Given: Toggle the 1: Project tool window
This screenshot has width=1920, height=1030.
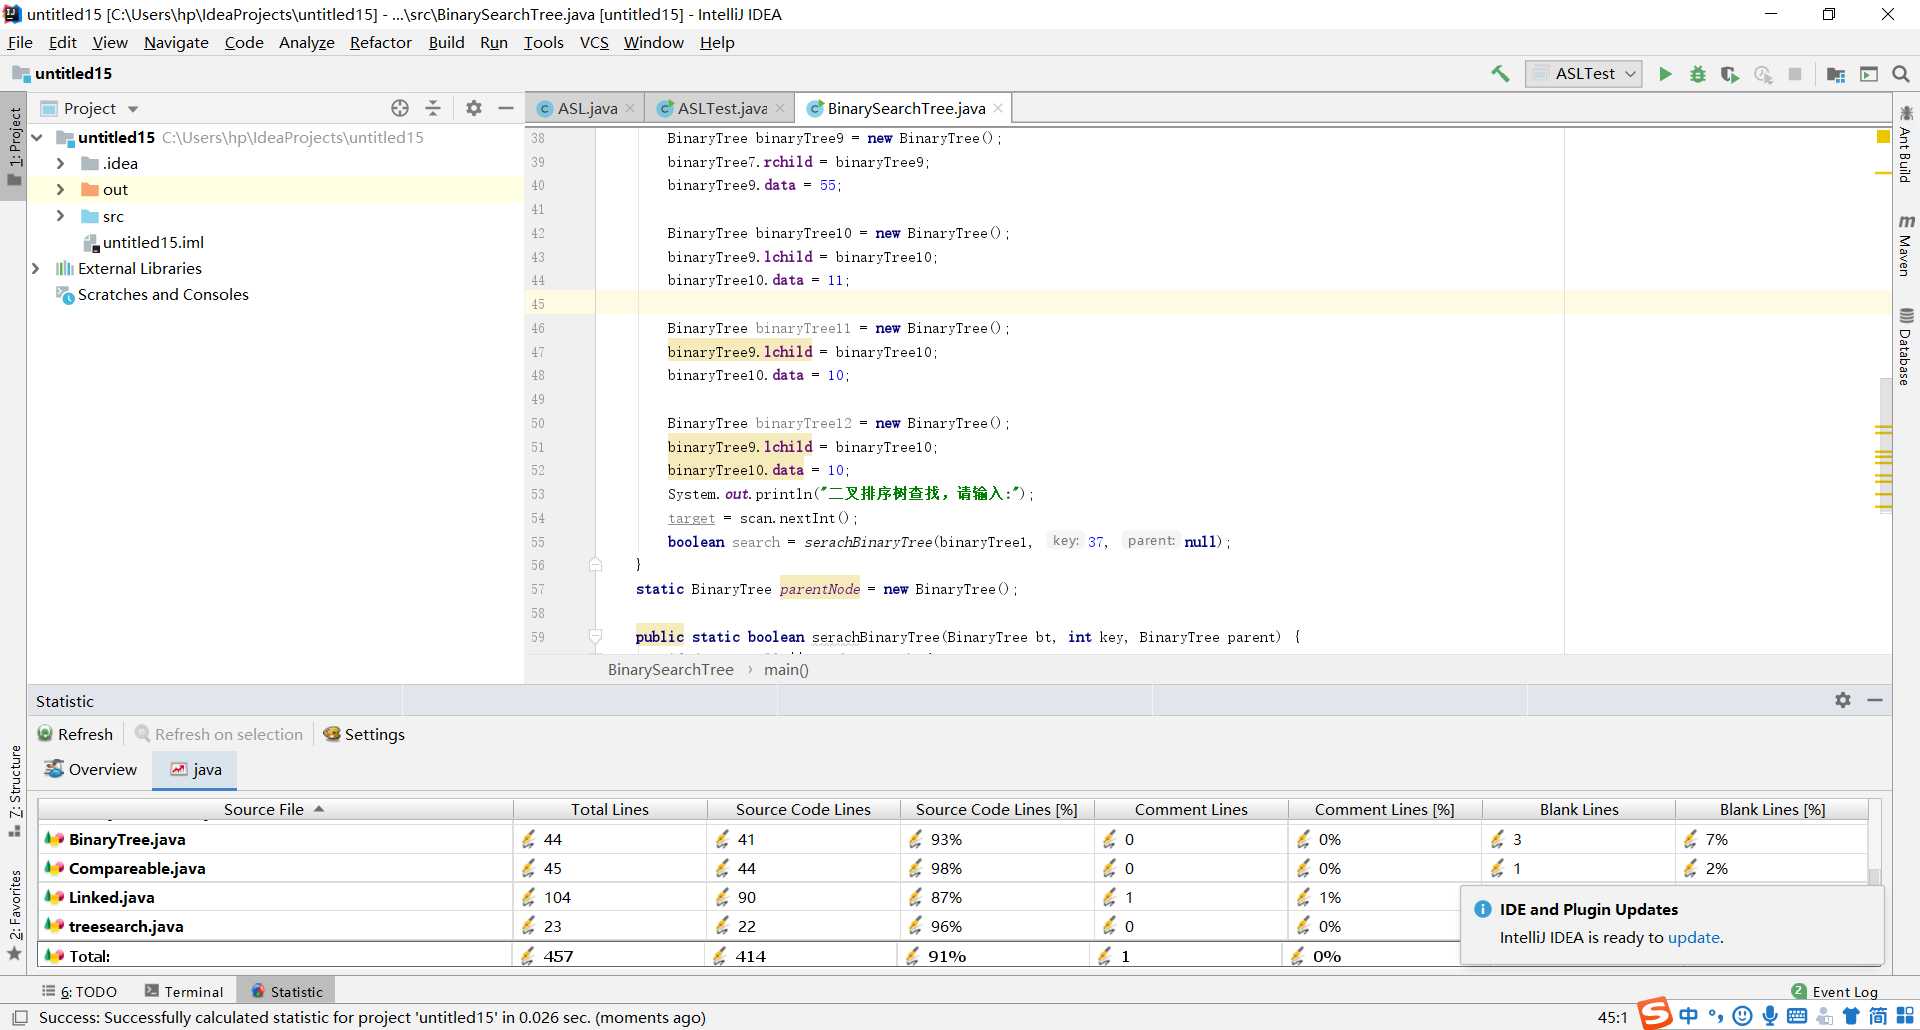Looking at the screenshot, I should tap(14, 146).
